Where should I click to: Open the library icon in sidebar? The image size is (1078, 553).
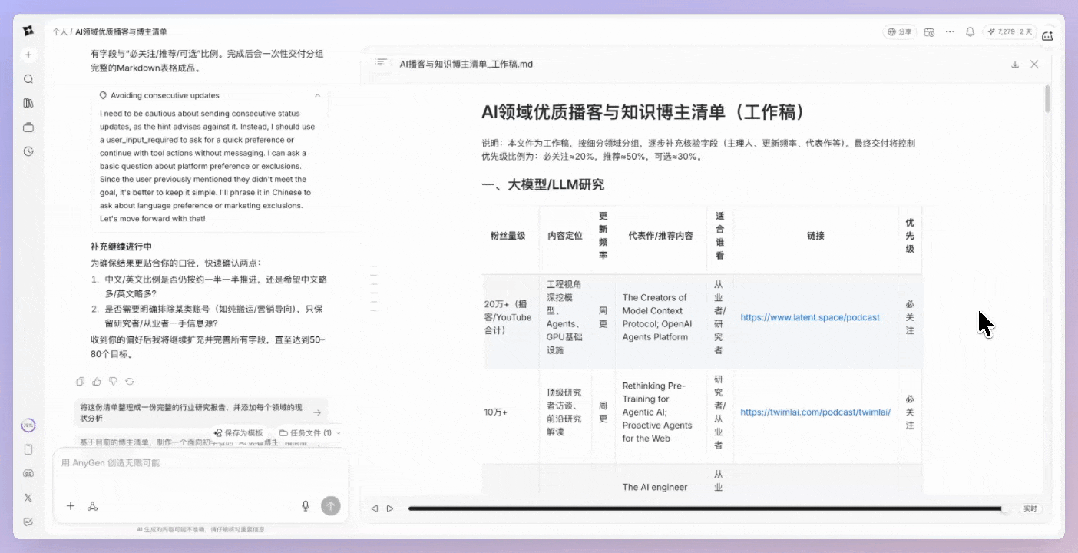pyautogui.click(x=29, y=103)
